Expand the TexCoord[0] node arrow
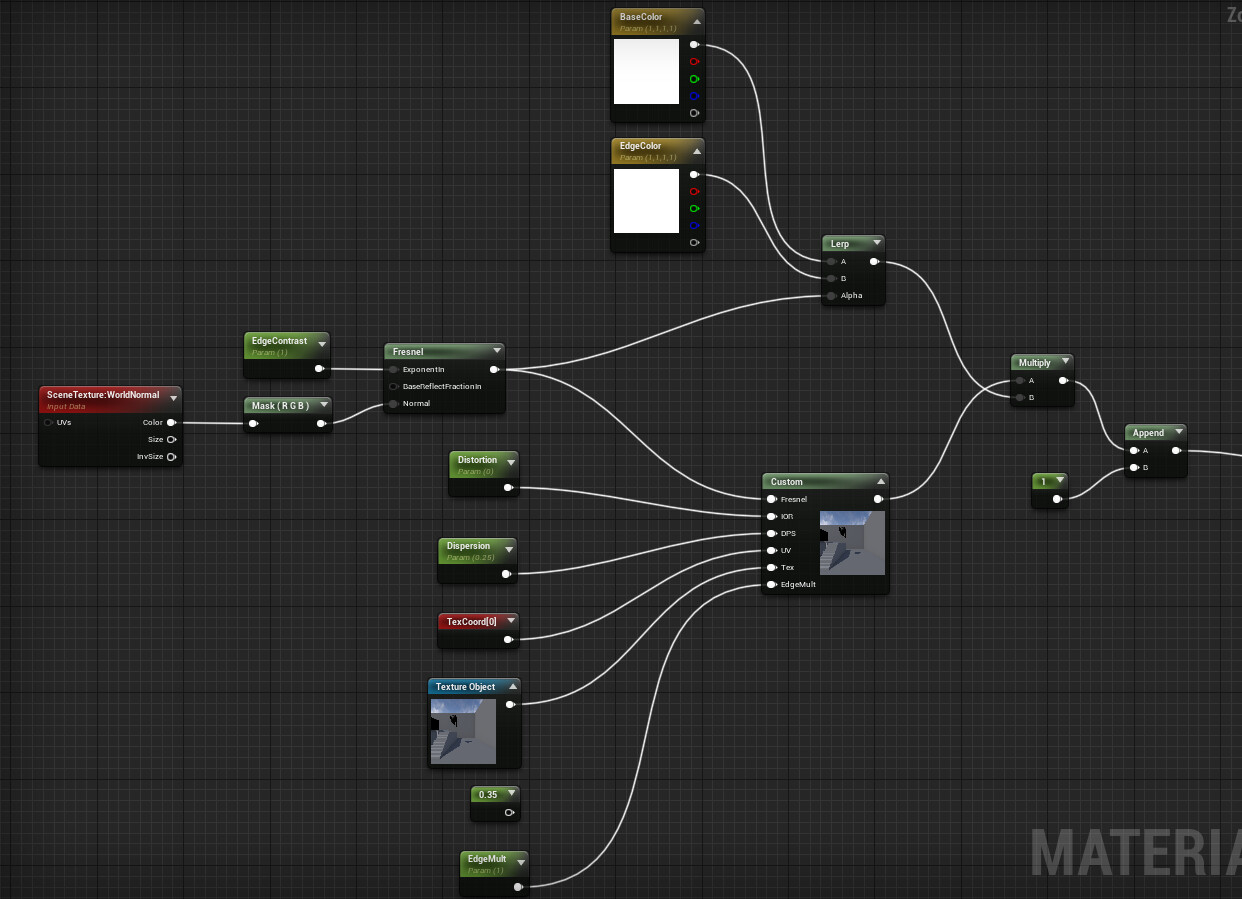This screenshot has width=1242, height=899. pos(510,620)
